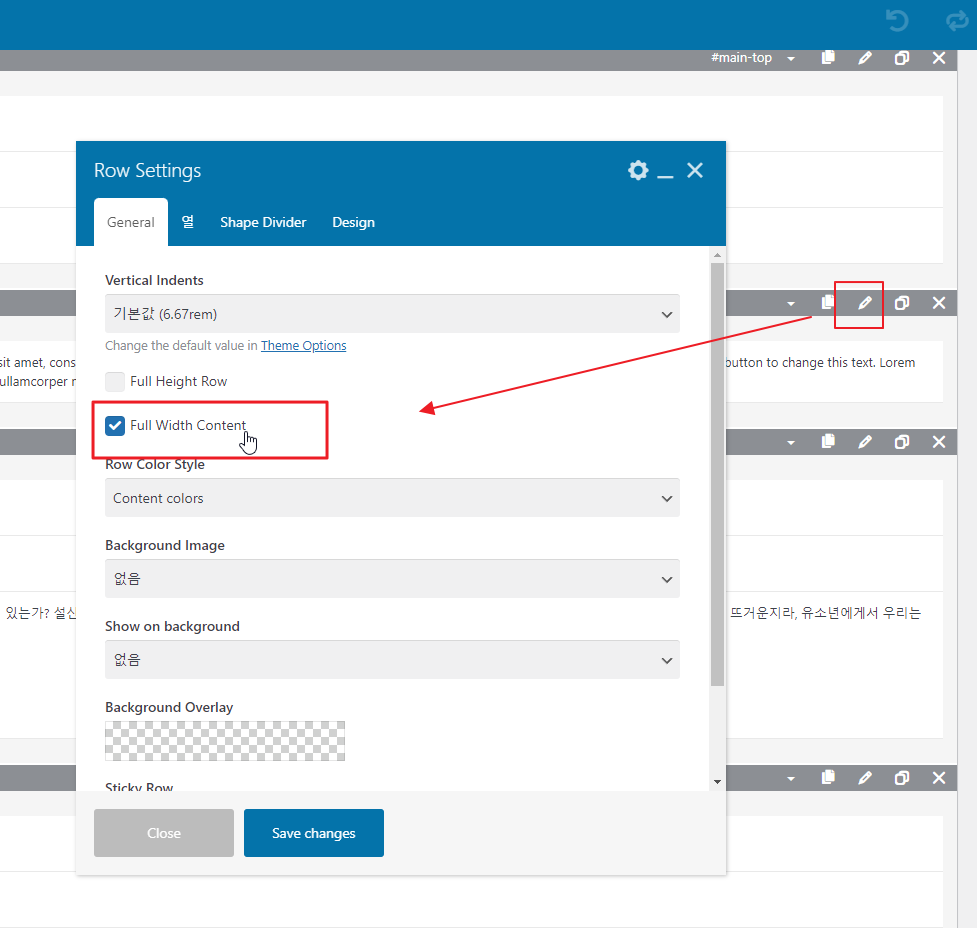Open the Design tab
This screenshot has height=928, width=977.
(x=353, y=222)
